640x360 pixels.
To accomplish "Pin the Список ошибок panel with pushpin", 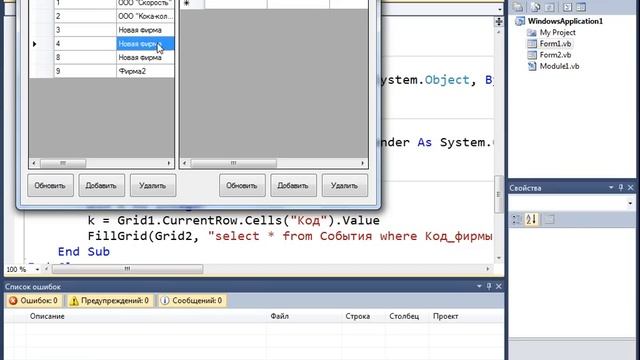I will click(x=489, y=286).
